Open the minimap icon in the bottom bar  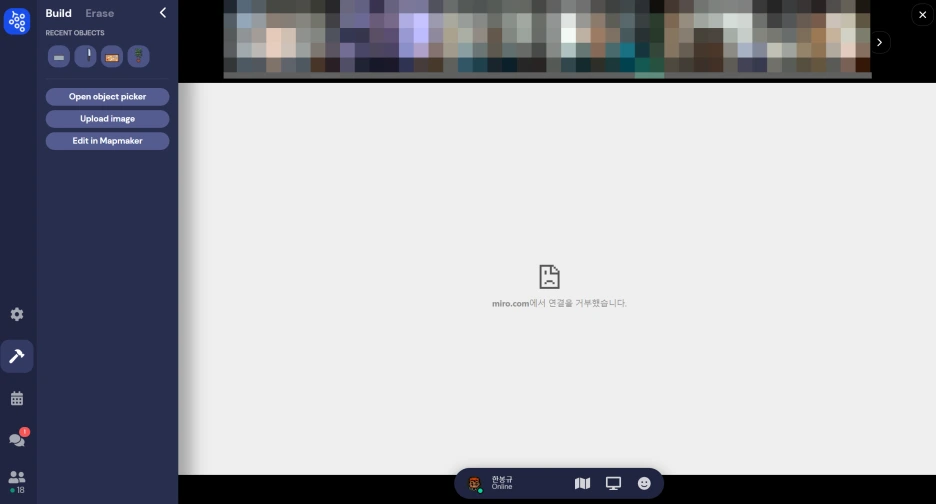coord(583,483)
